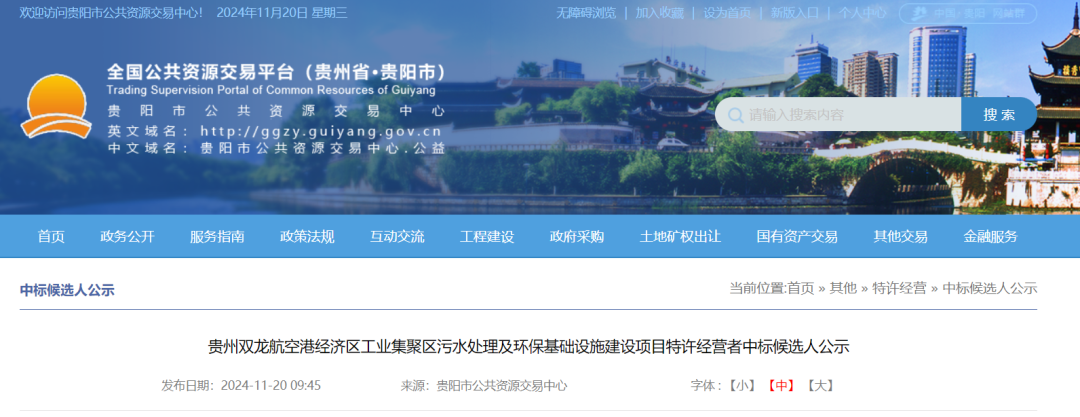Click 加入收藏 add to favorites link
The image size is (1080, 417).
[x=659, y=12]
